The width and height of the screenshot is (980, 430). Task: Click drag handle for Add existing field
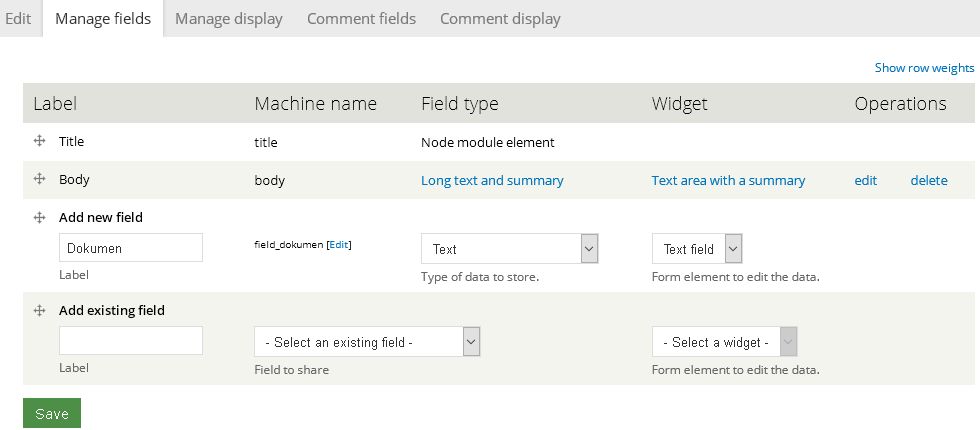coord(40,310)
